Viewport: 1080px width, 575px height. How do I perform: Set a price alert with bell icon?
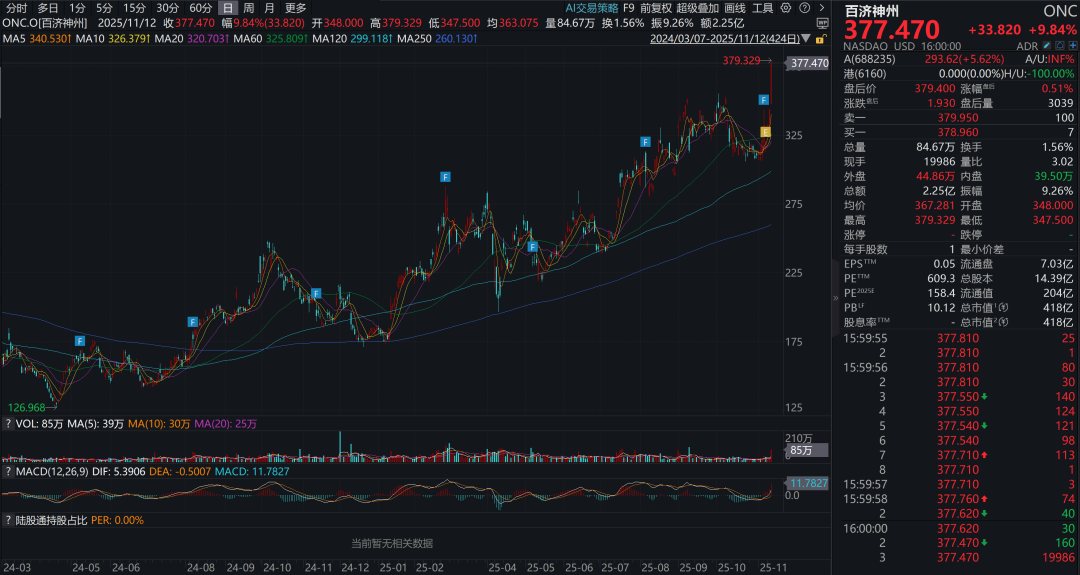click(1059, 45)
